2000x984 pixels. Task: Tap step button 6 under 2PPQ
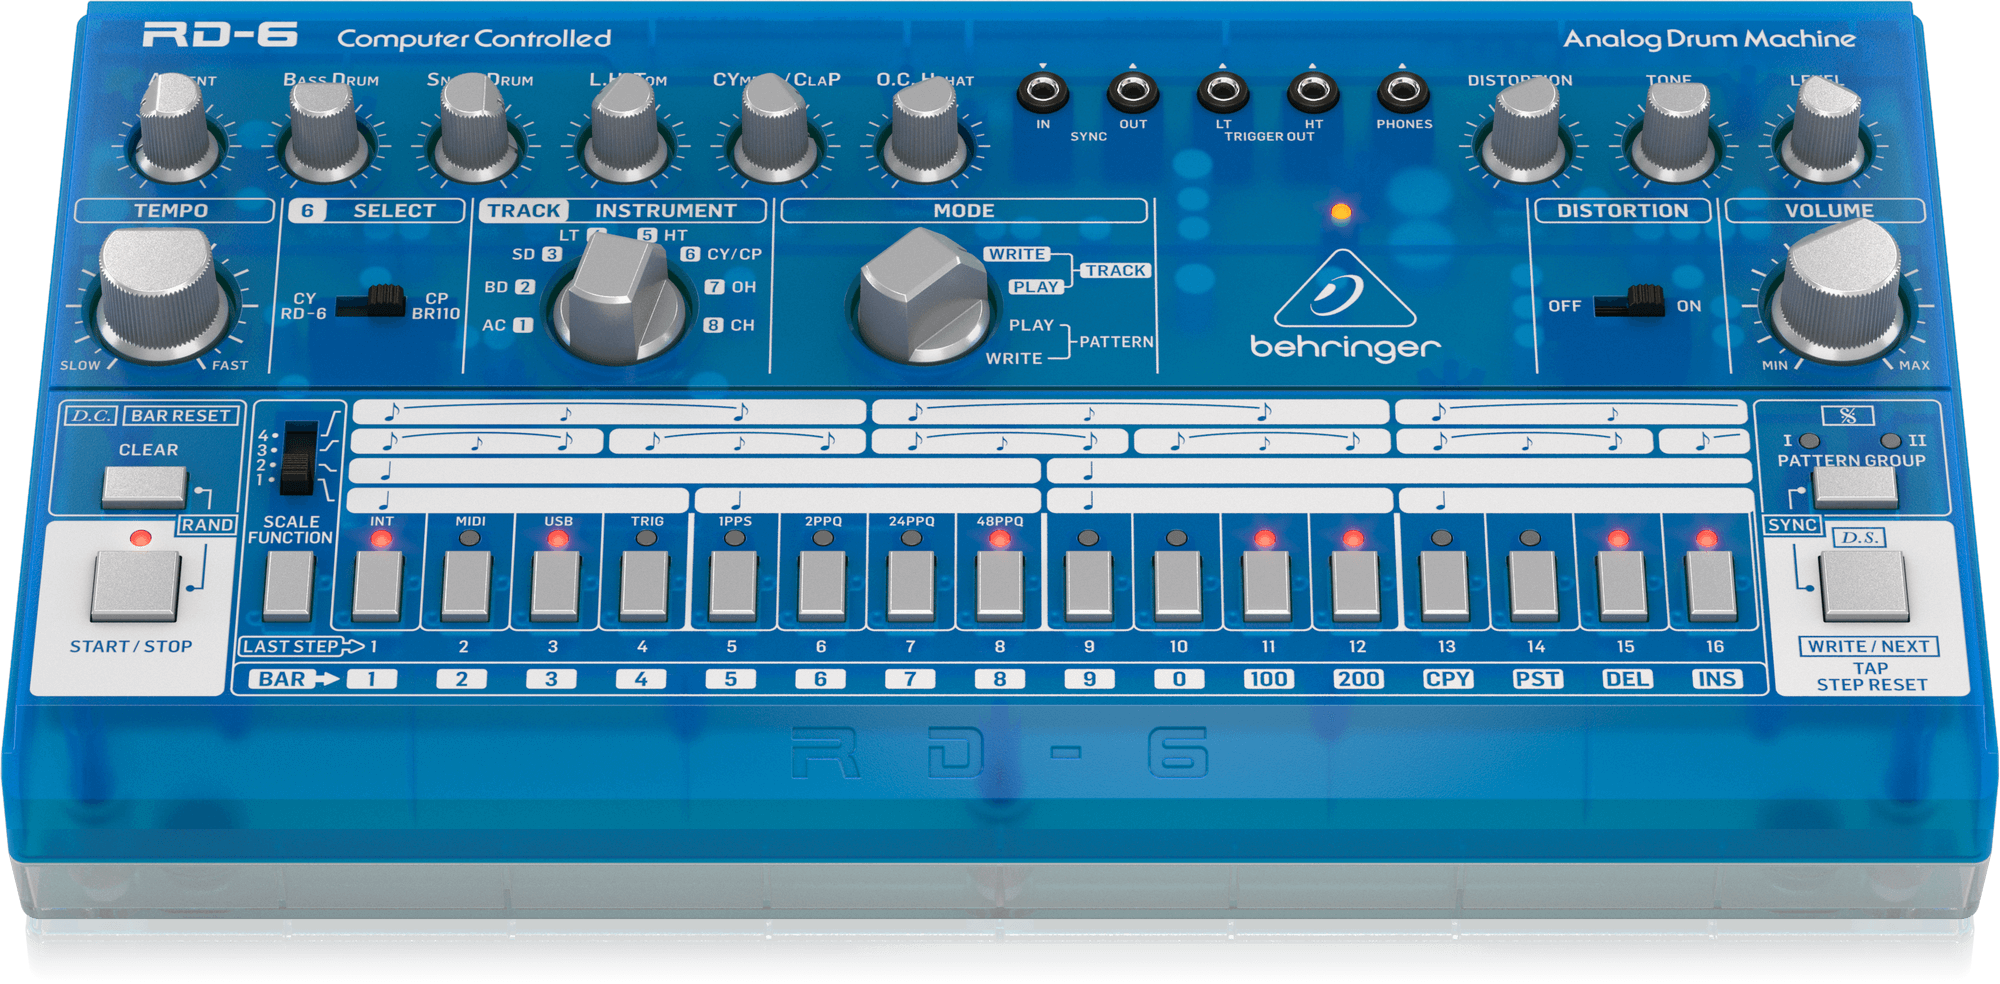[x=823, y=584]
